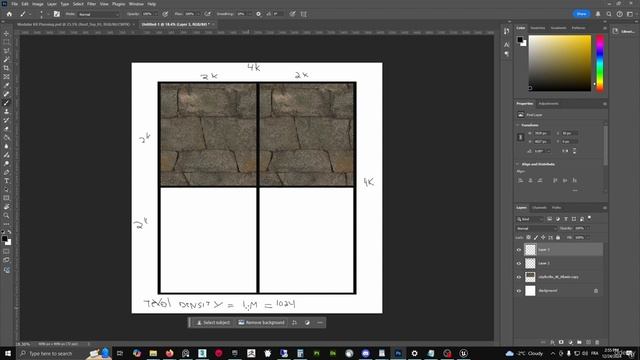Add a layer mask from Layers footer
640x360 pixels.
tap(561, 342)
